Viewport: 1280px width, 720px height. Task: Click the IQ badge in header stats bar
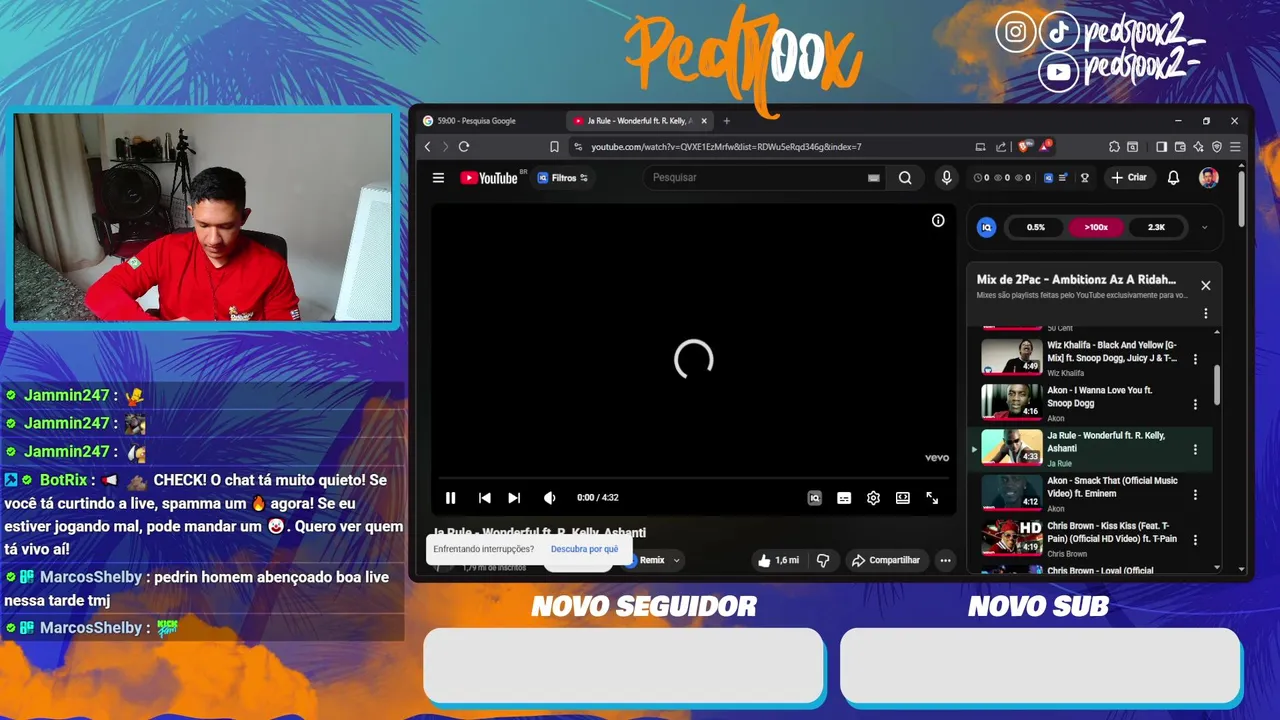click(x=1048, y=178)
